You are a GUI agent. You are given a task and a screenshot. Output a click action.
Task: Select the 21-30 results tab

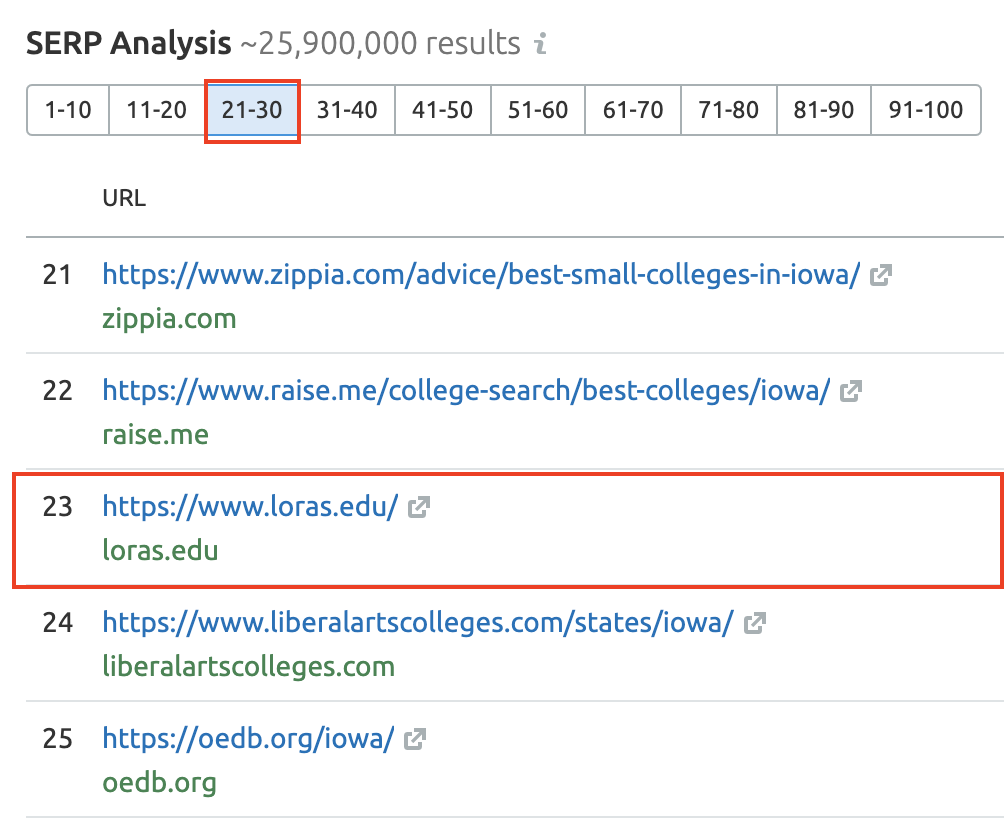click(x=252, y=110)
